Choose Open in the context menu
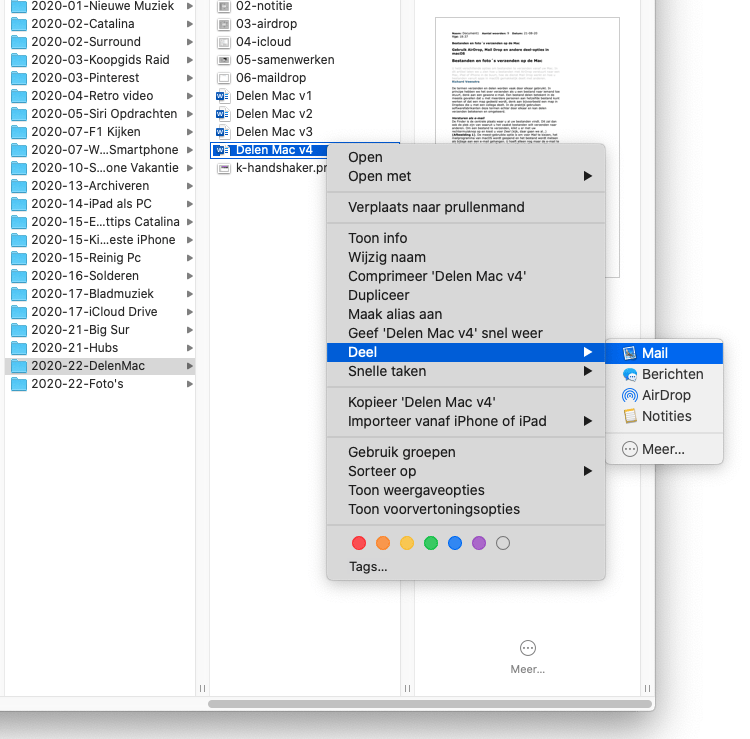The width and height of the screenshot is (750, 739). pos(466,157)
